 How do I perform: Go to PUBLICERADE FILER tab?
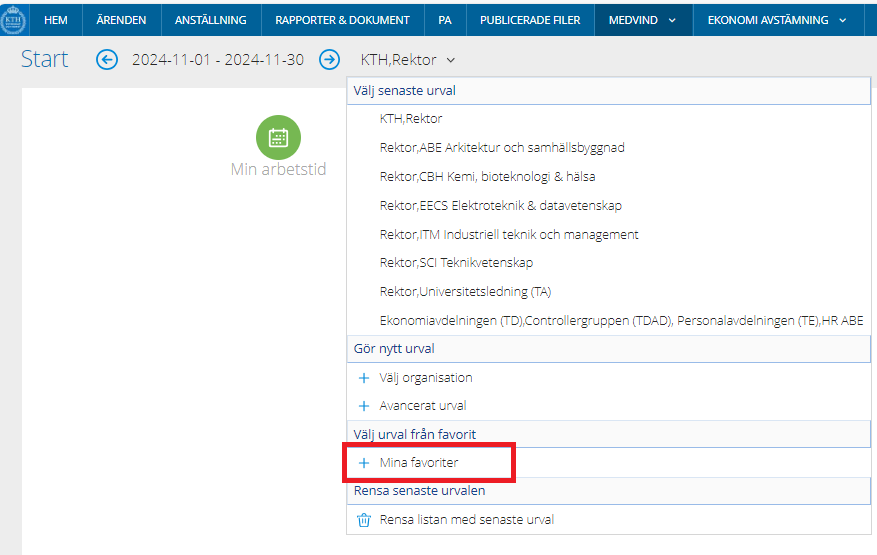pyautogui.click(x=529, y=20)
